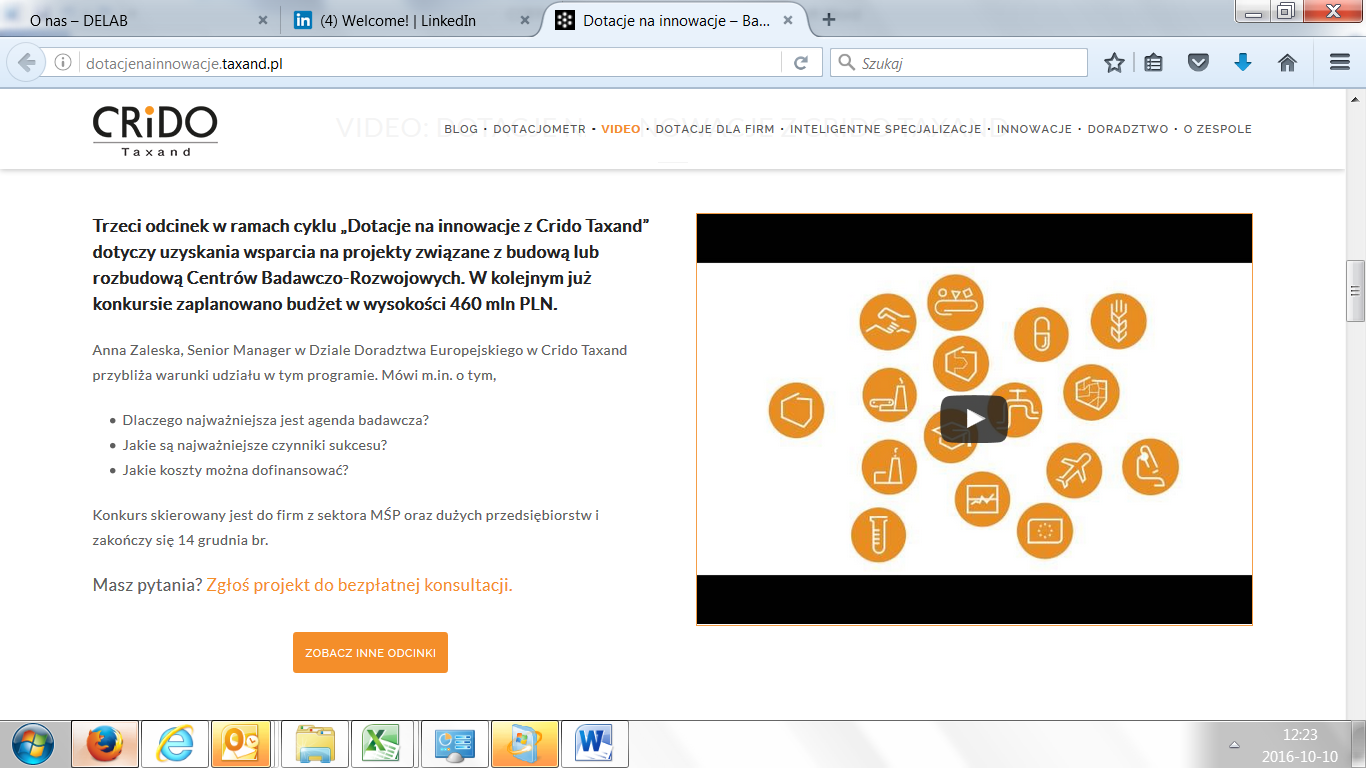Open the bookmarks list icon

click(1154, 63)
